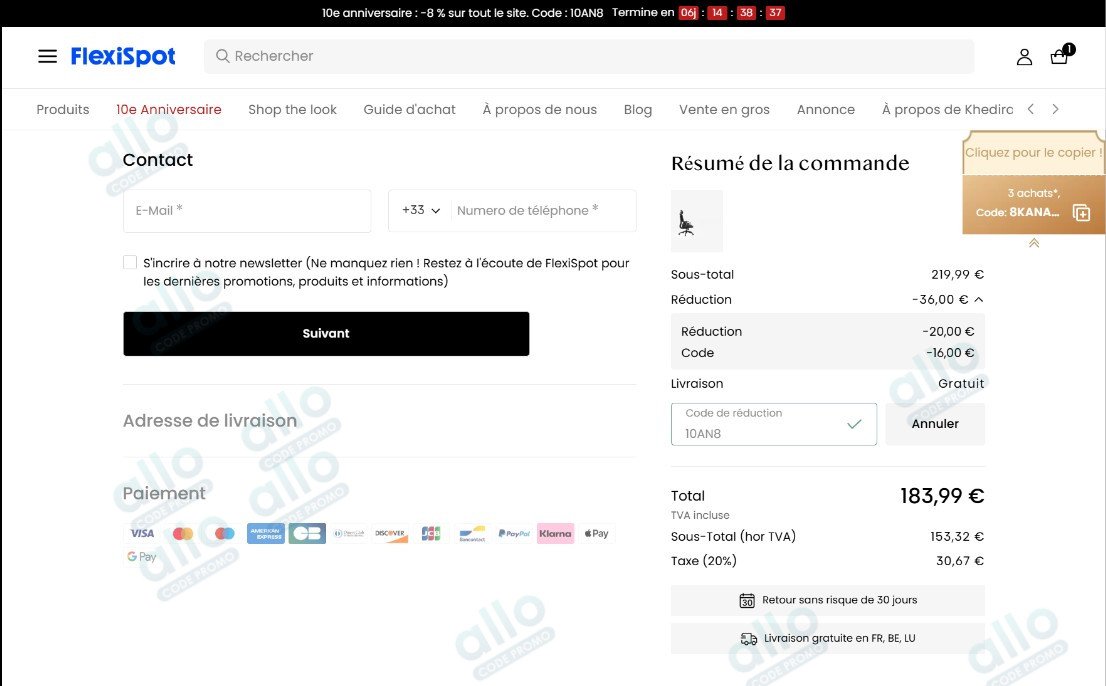Click the office chair product thumbnail

696,221
